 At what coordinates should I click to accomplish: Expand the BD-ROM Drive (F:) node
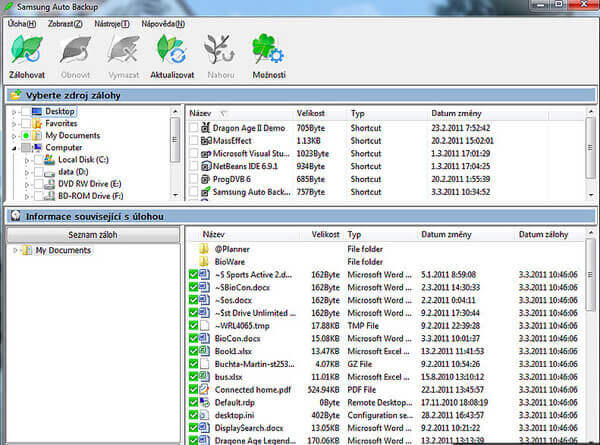pos(27,197)
